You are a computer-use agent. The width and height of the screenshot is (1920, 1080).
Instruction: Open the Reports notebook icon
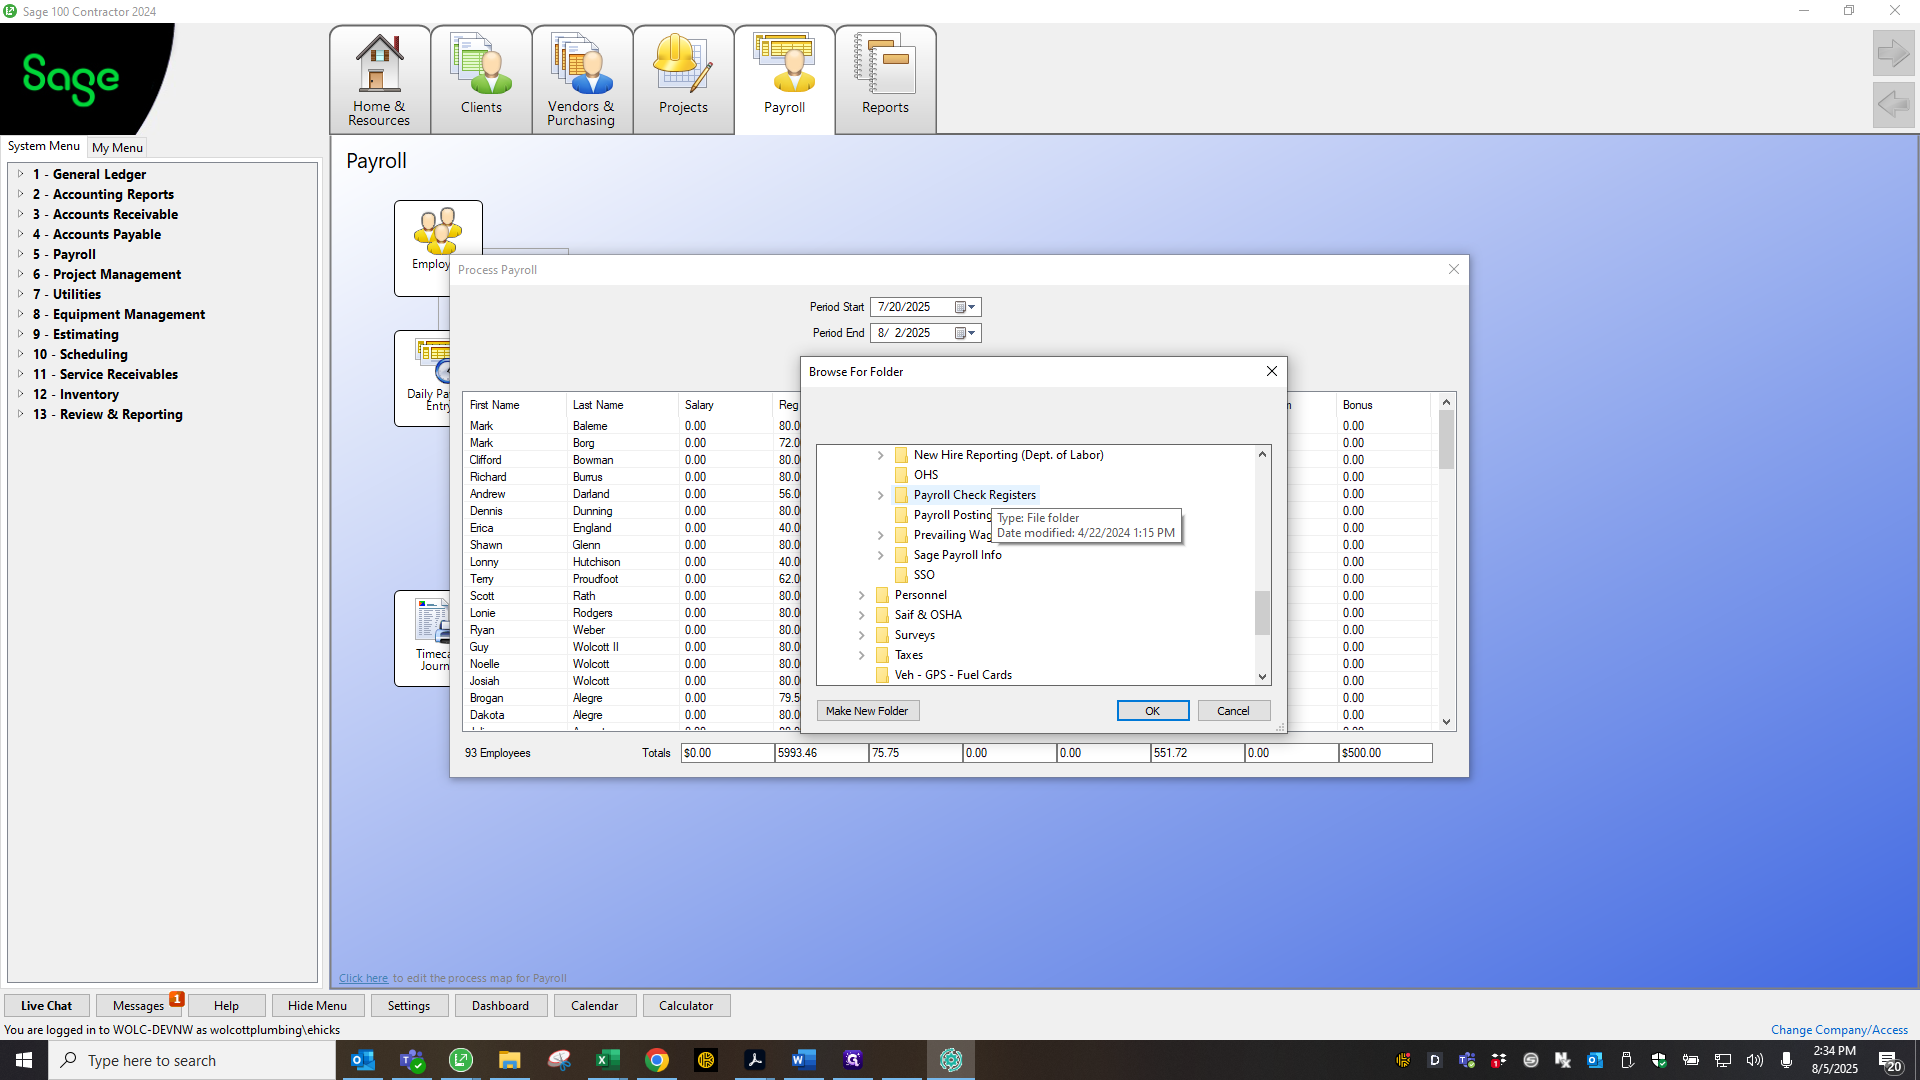(885, 80)
